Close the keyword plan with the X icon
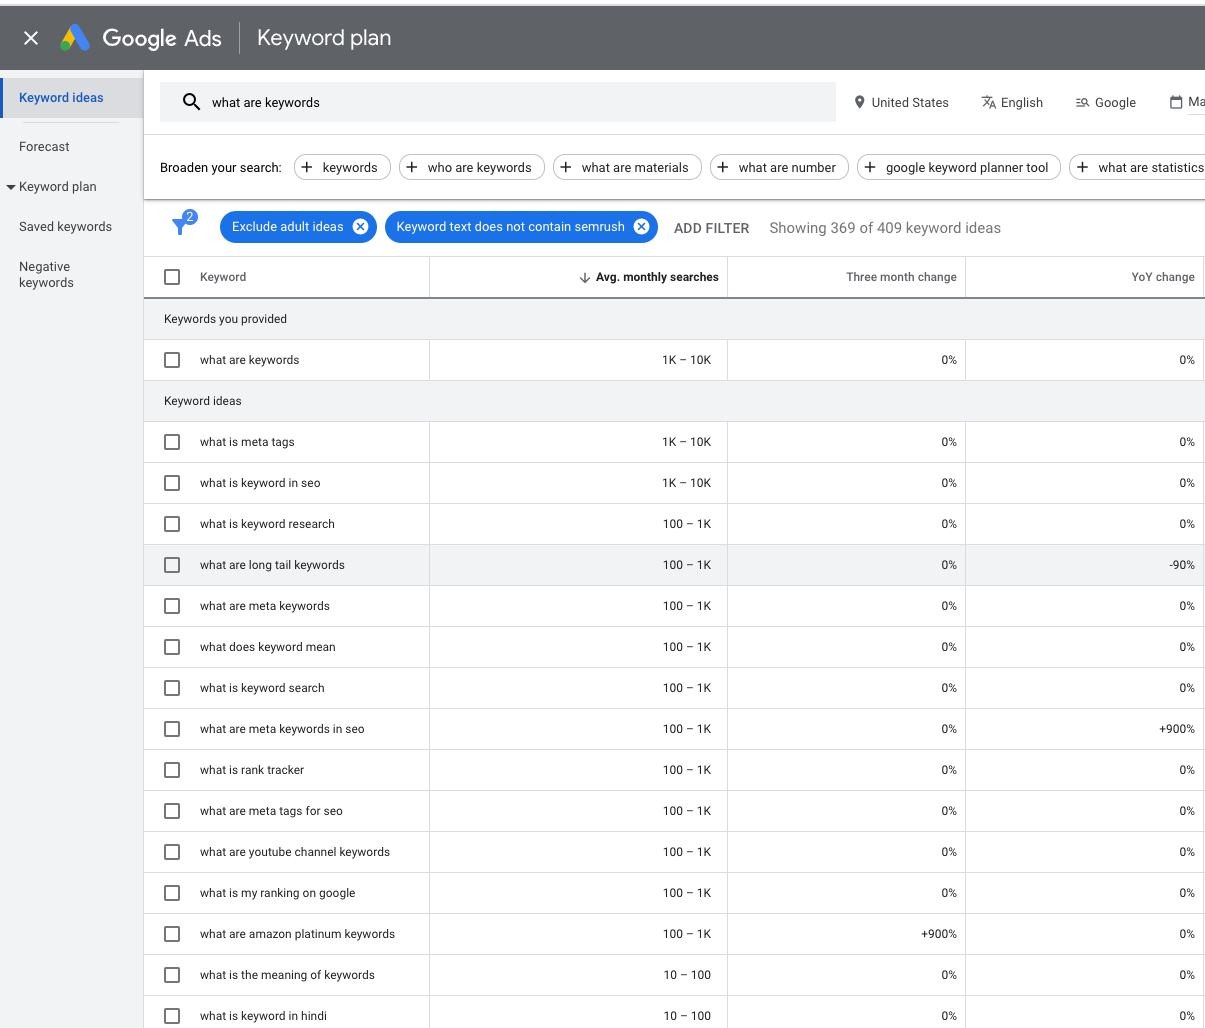 coord(31,38)
